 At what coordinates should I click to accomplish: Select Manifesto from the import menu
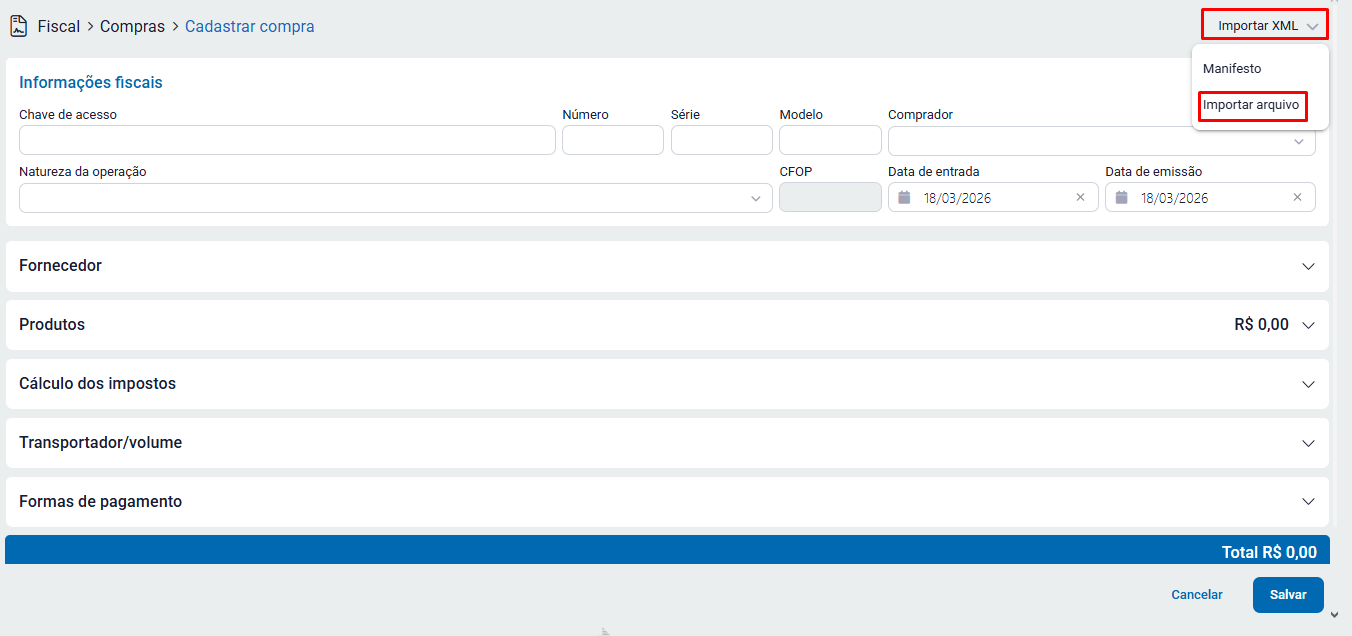click(x=1232, y=69)
